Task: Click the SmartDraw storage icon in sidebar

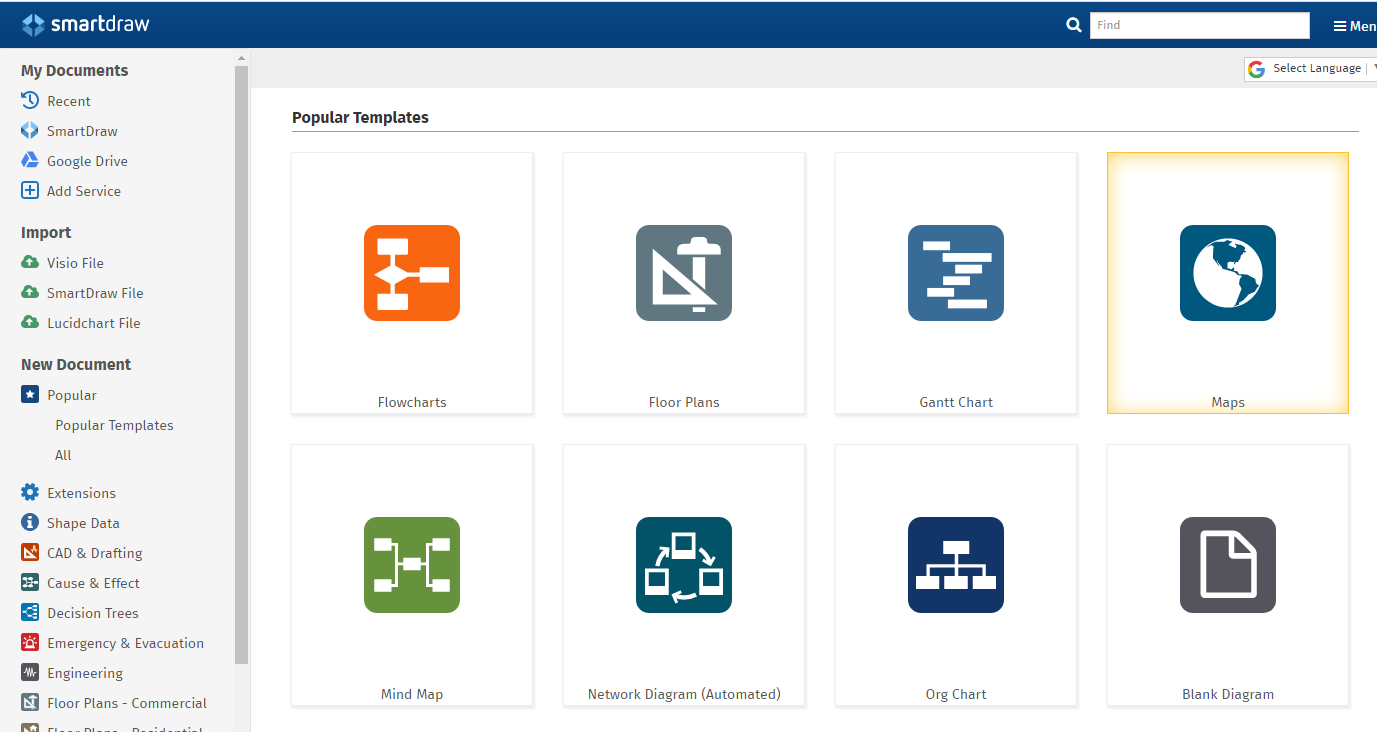Action: [x=30, y=130]
